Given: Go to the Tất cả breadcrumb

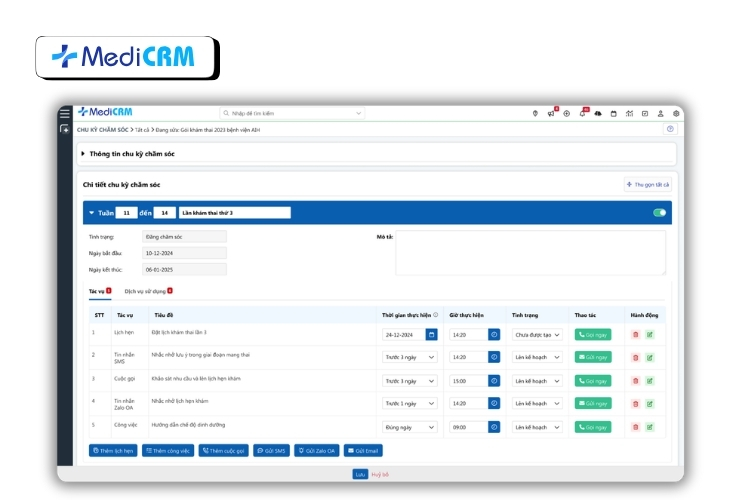Looking at the screenshot, I should coord(142,130).
